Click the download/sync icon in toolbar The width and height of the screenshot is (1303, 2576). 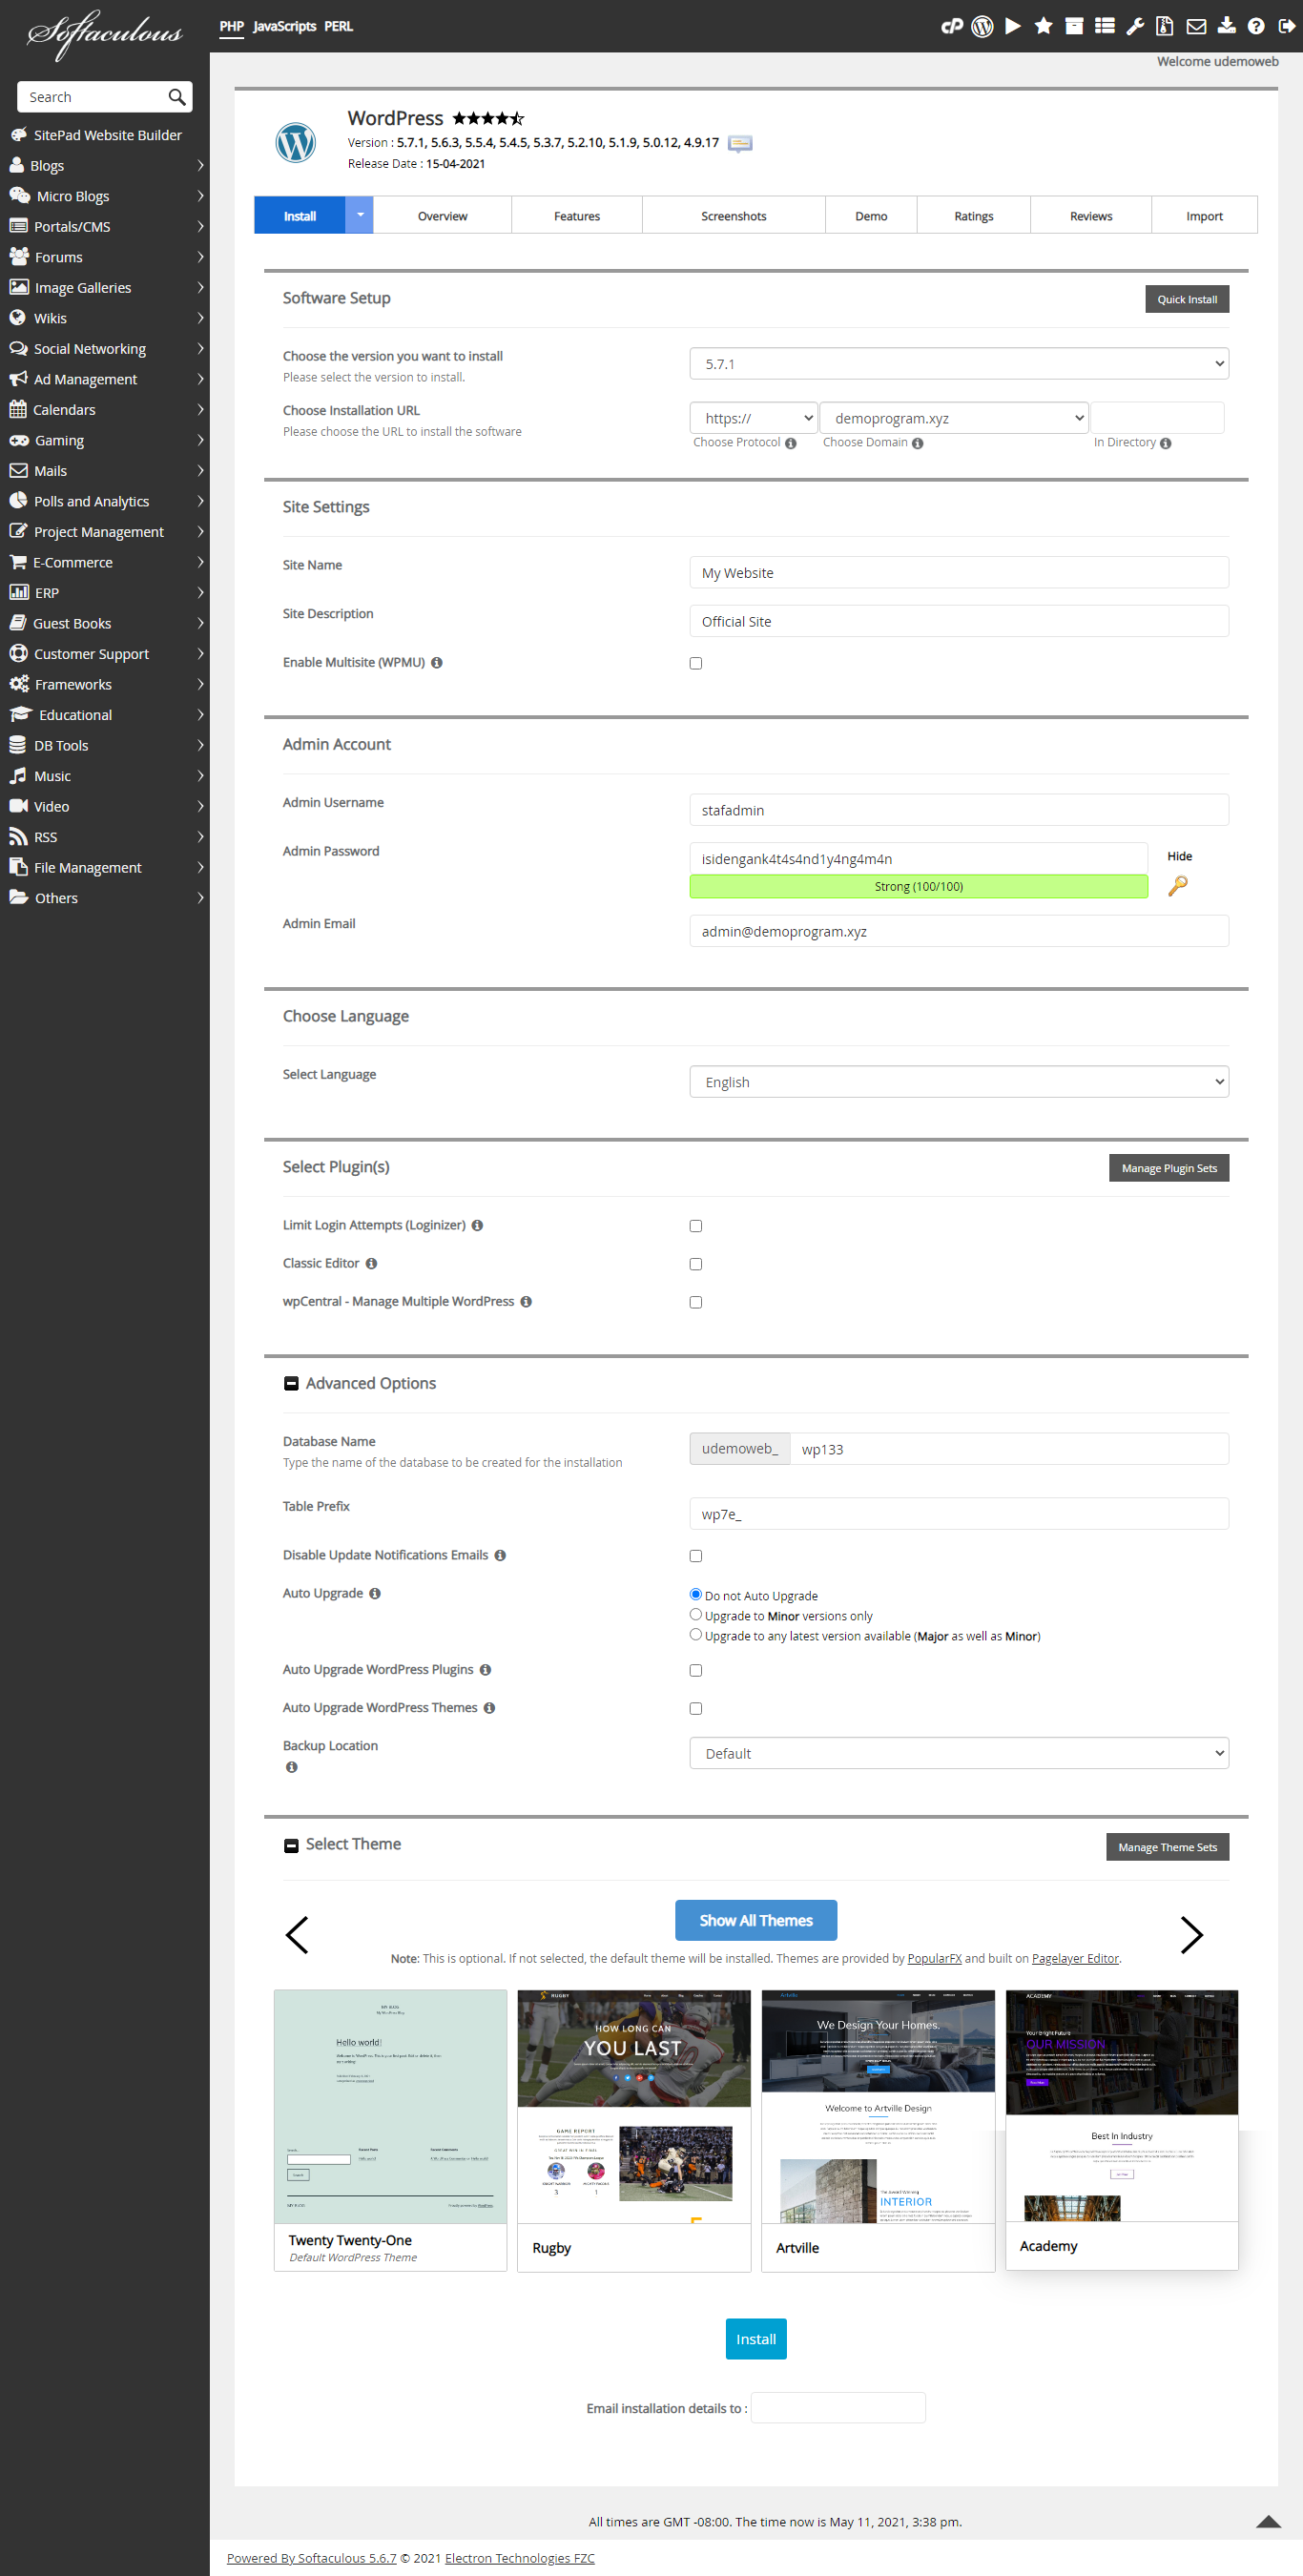pyautogui.click(x=1226, y=26)
